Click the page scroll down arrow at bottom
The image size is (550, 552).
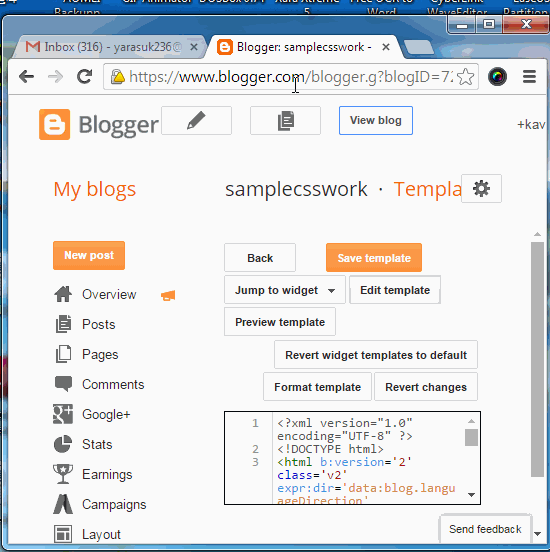coord(537,534)
